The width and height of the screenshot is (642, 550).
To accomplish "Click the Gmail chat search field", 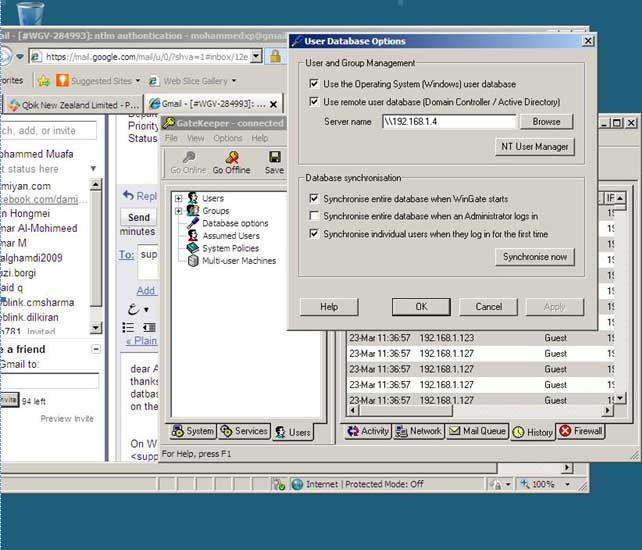I will coord(48,131).
